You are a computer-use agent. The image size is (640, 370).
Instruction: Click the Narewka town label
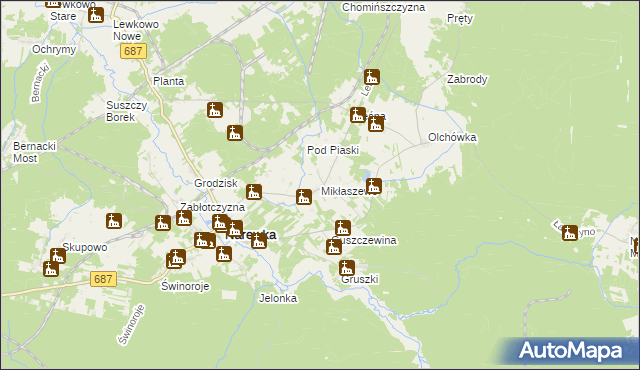click(x=251, y=235)
